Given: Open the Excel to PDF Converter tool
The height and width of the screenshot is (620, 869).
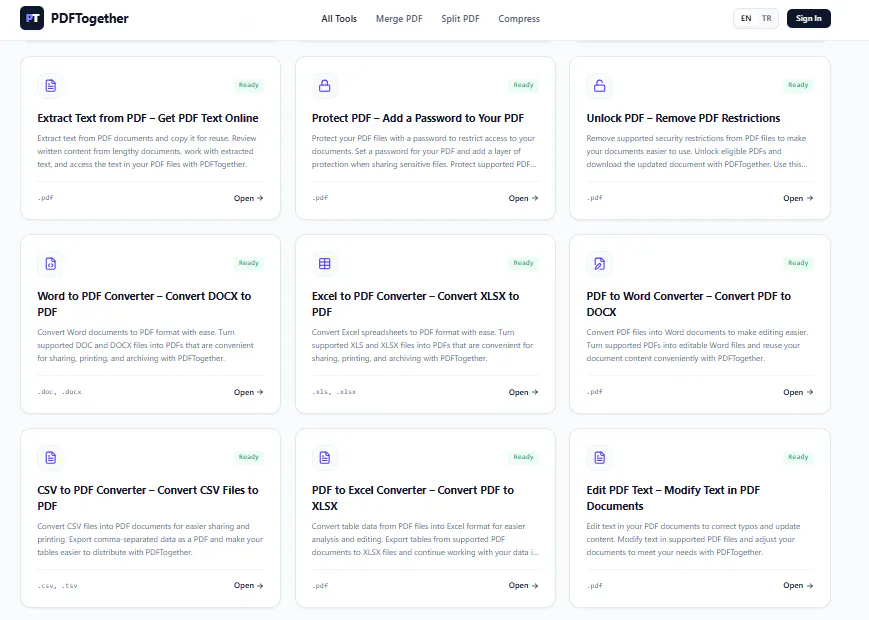Looking at the screenshot, I should 523,392.
